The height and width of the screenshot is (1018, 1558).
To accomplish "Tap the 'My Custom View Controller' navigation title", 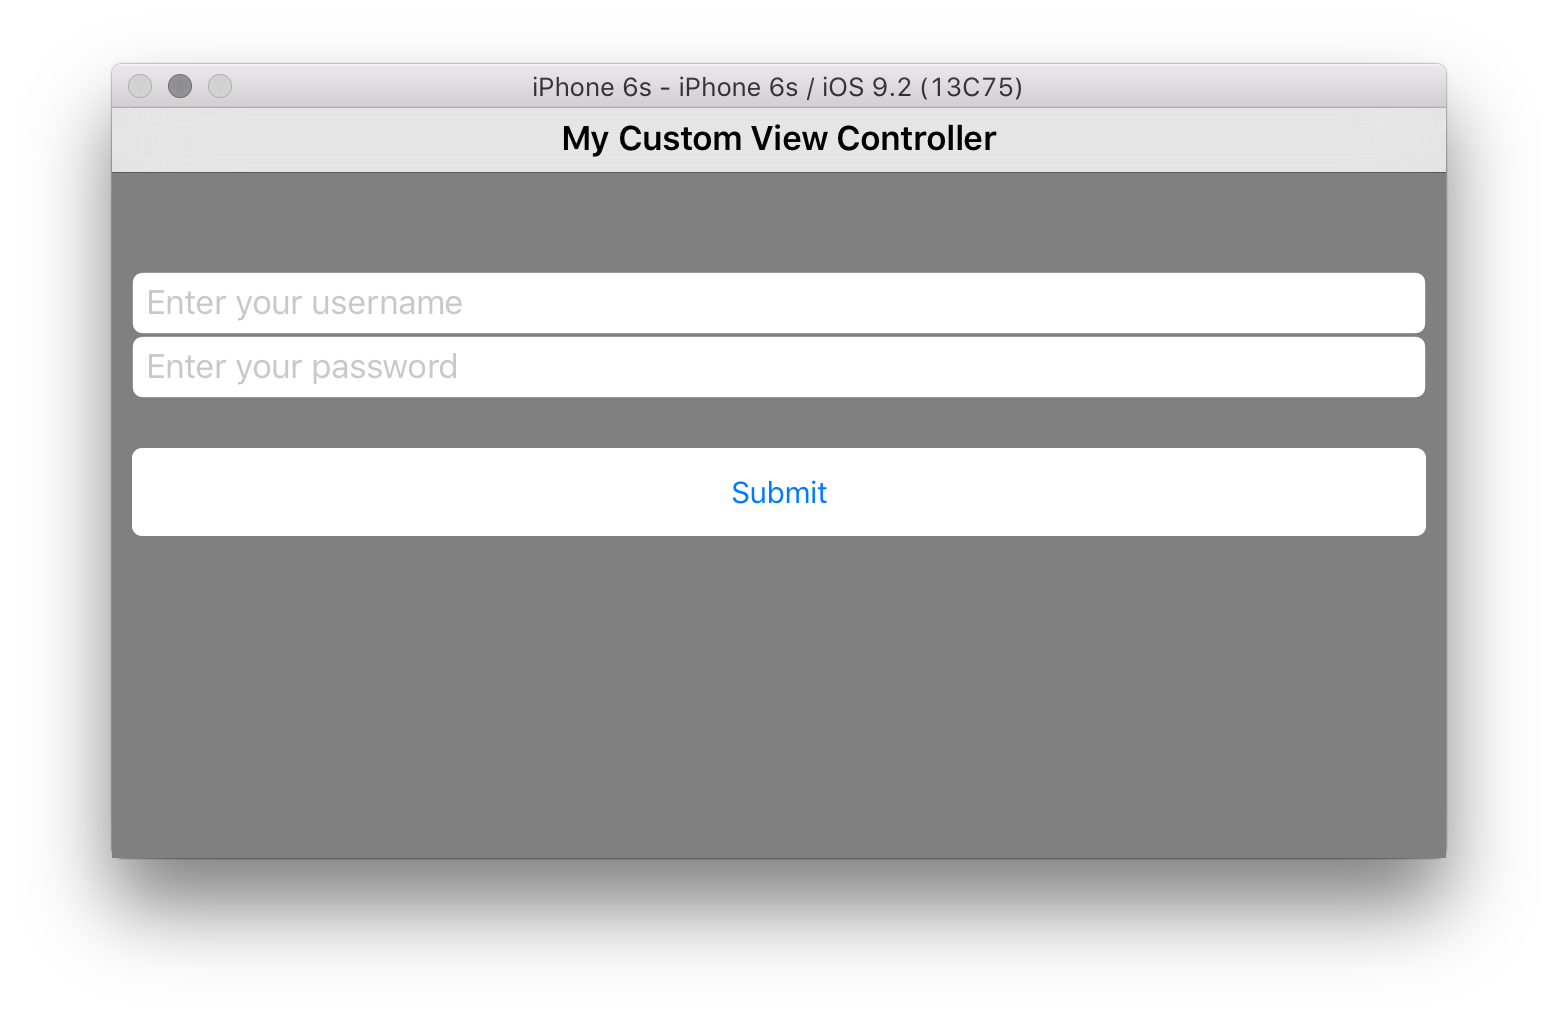I will point(778,138).
